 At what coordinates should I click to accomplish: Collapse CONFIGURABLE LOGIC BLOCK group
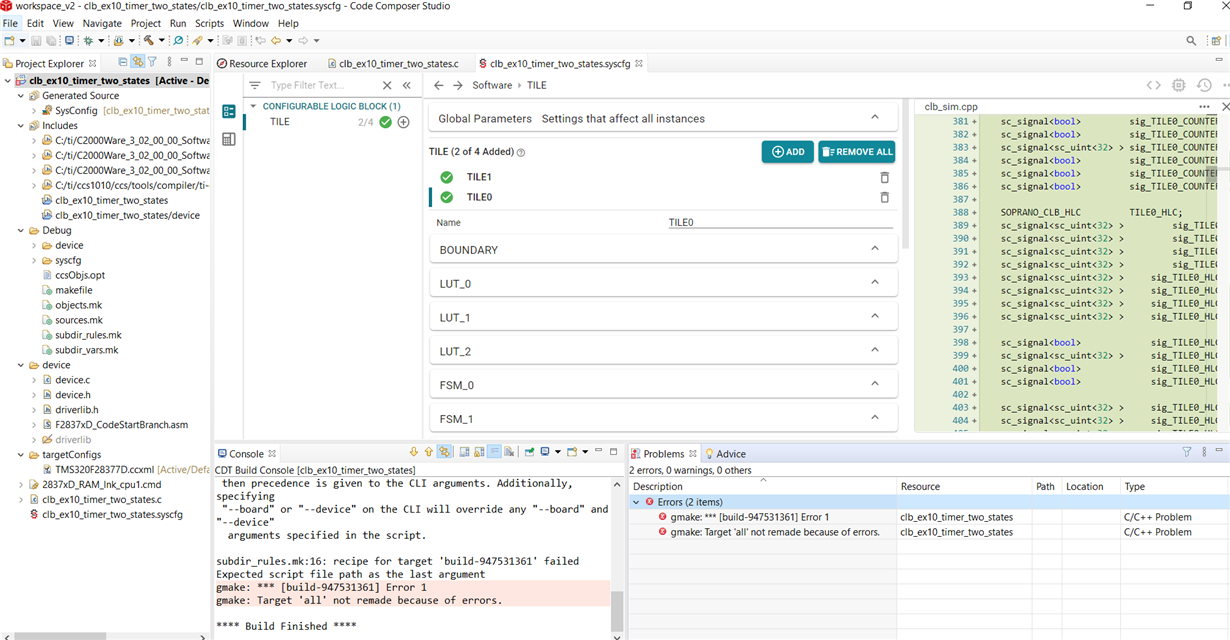[253, 106]
